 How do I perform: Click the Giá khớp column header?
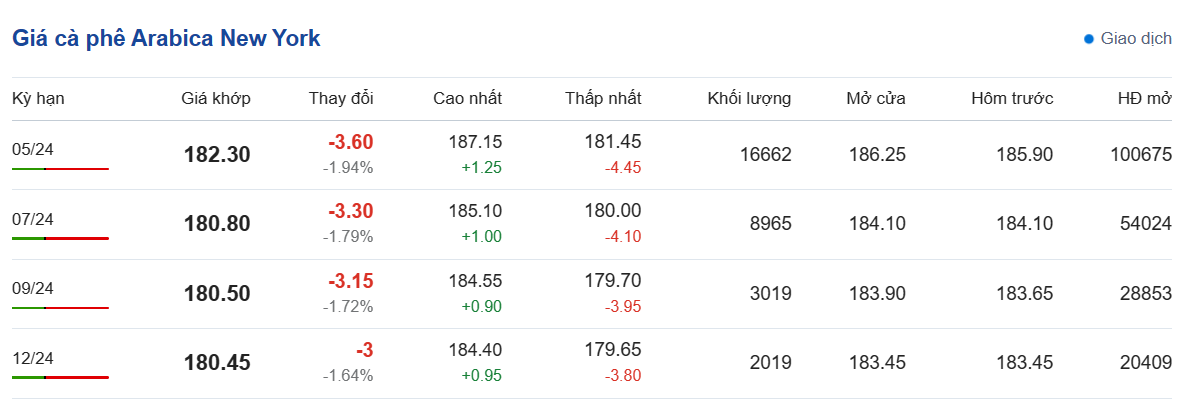tap(216, 98)
